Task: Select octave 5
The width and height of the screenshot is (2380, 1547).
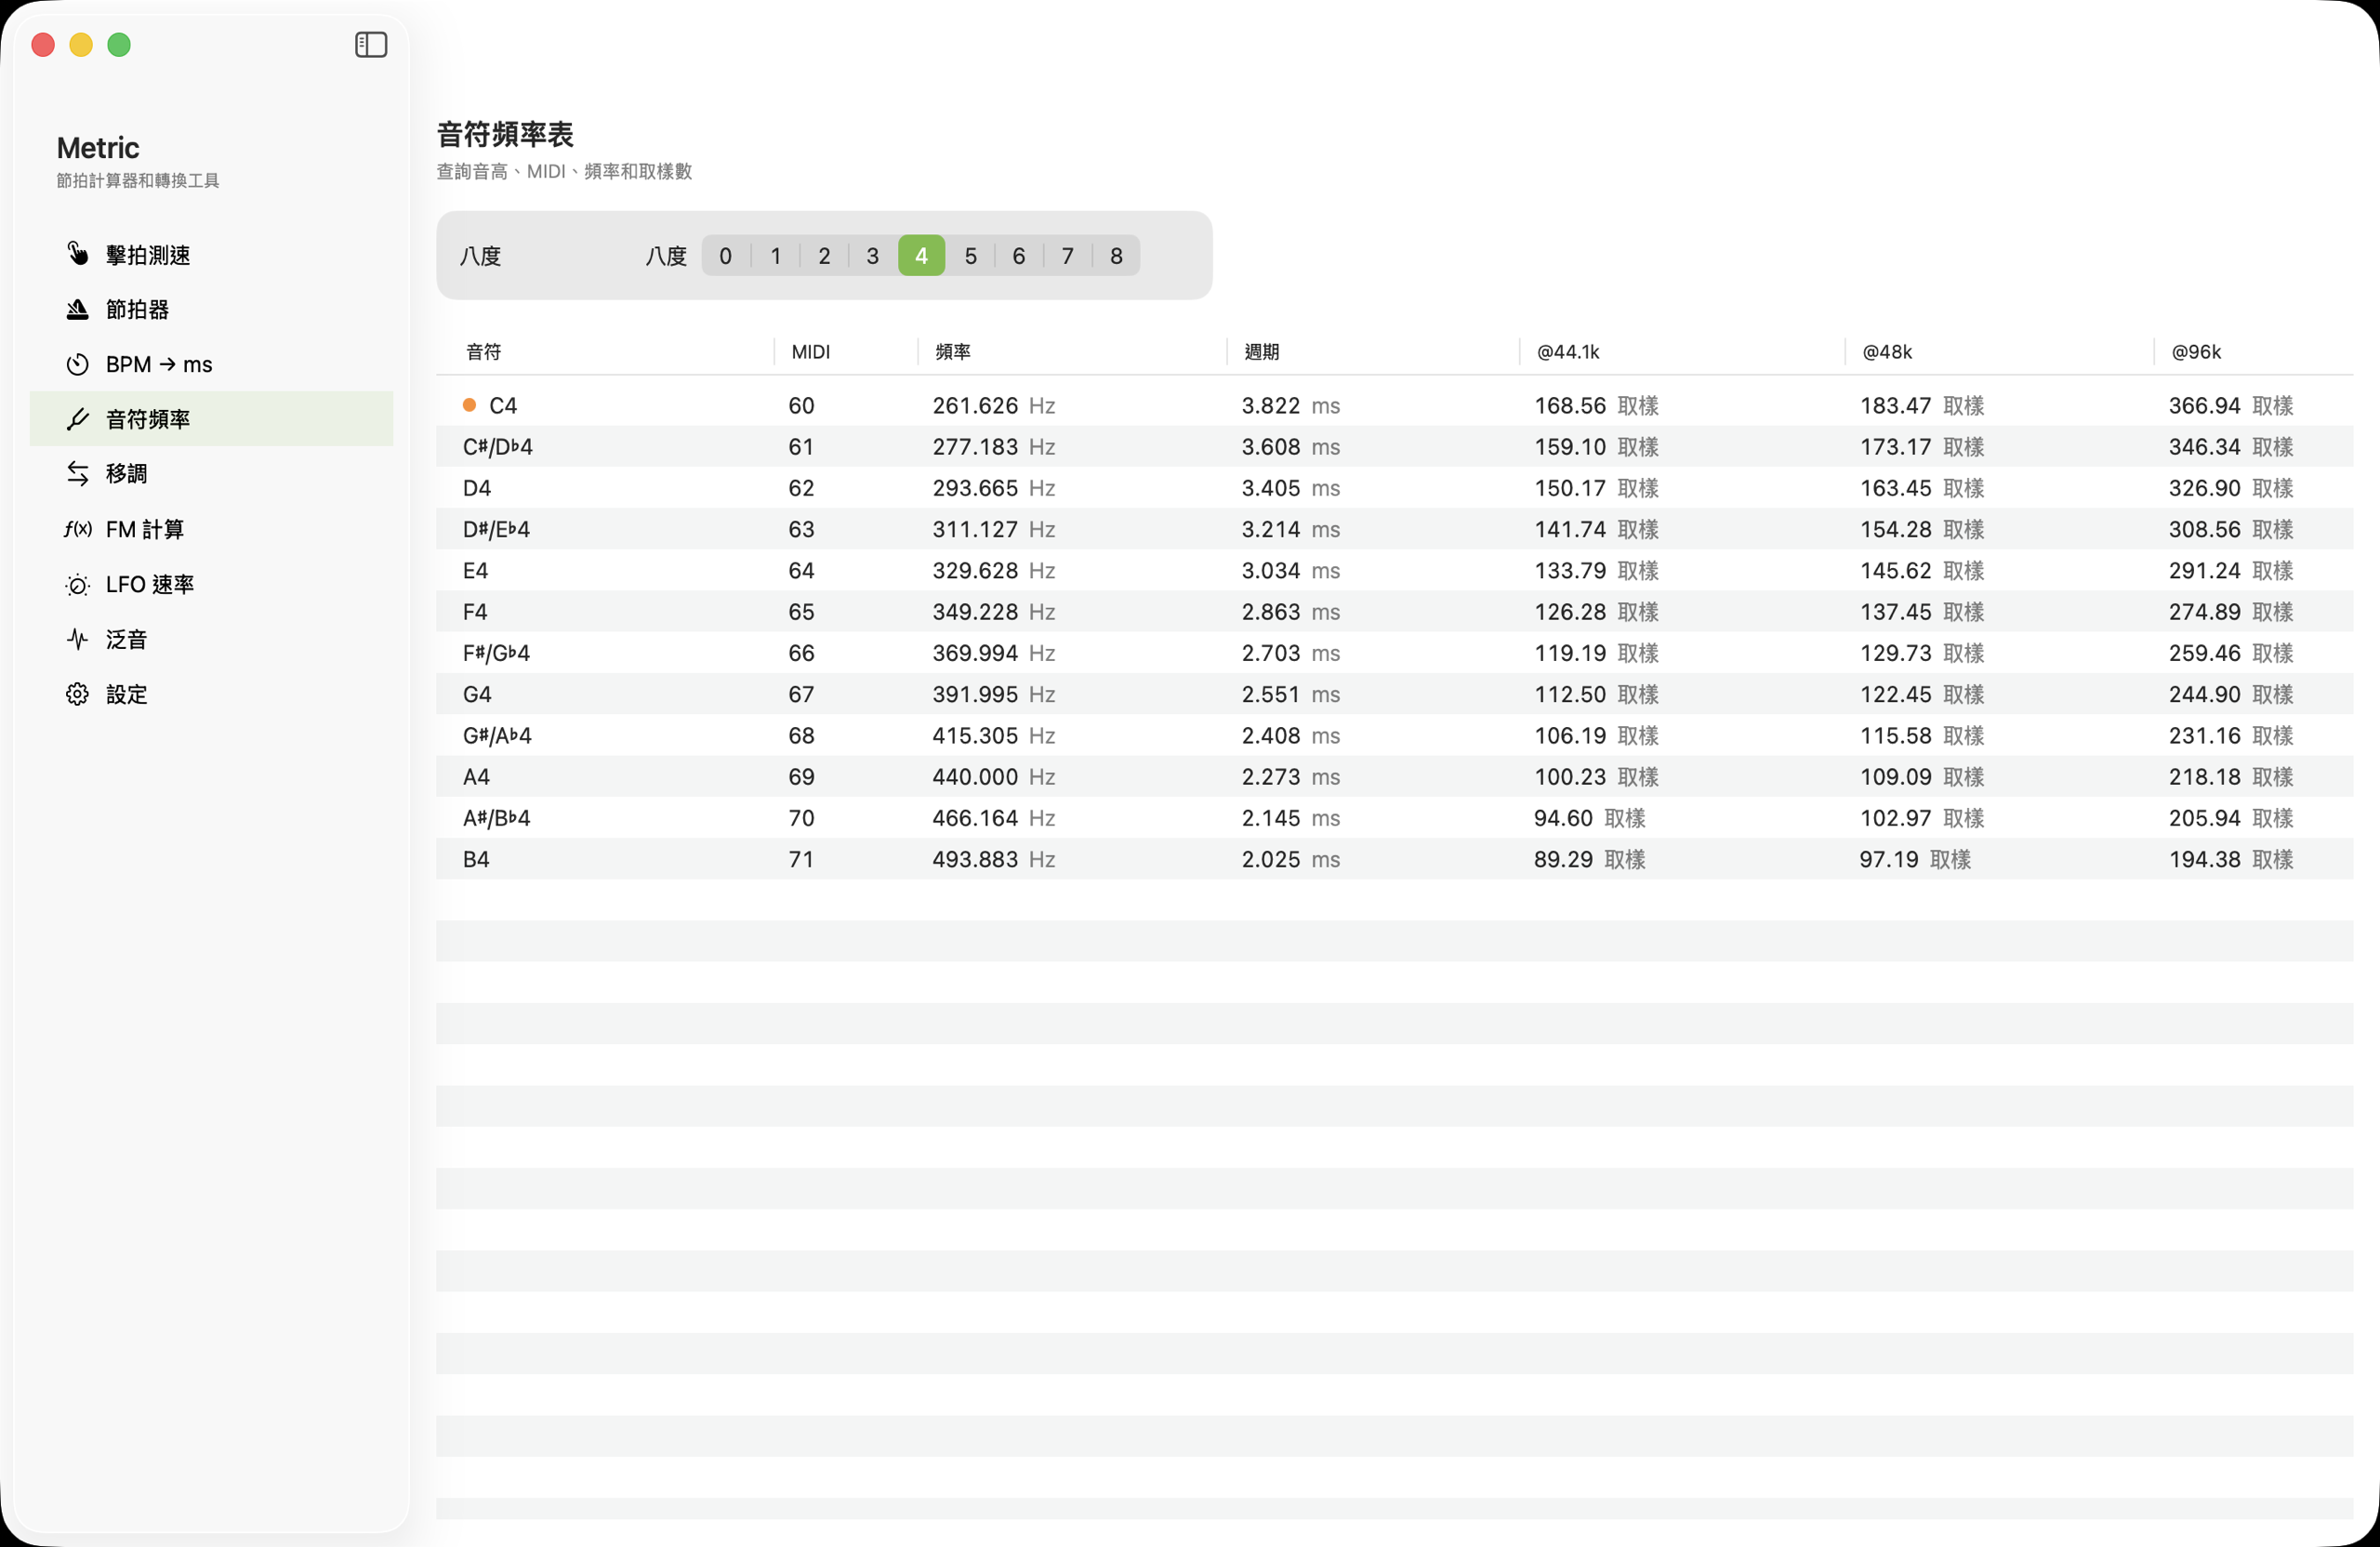Action: pos(970,256)
